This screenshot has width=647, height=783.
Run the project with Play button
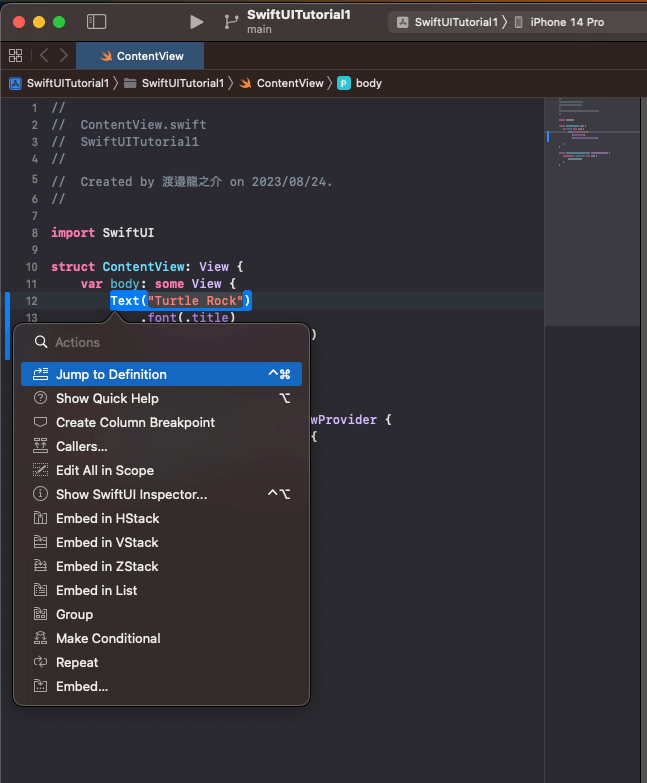pos(197,22)
